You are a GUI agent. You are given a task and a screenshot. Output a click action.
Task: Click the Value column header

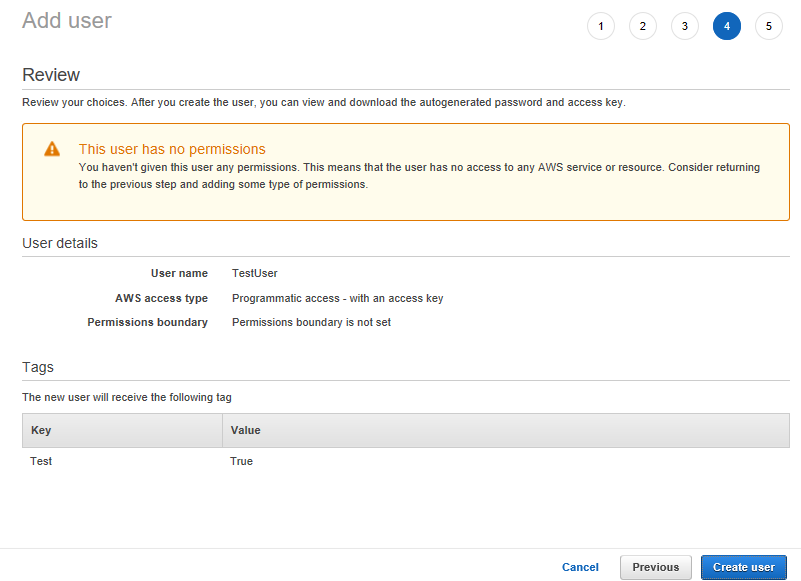245,430
